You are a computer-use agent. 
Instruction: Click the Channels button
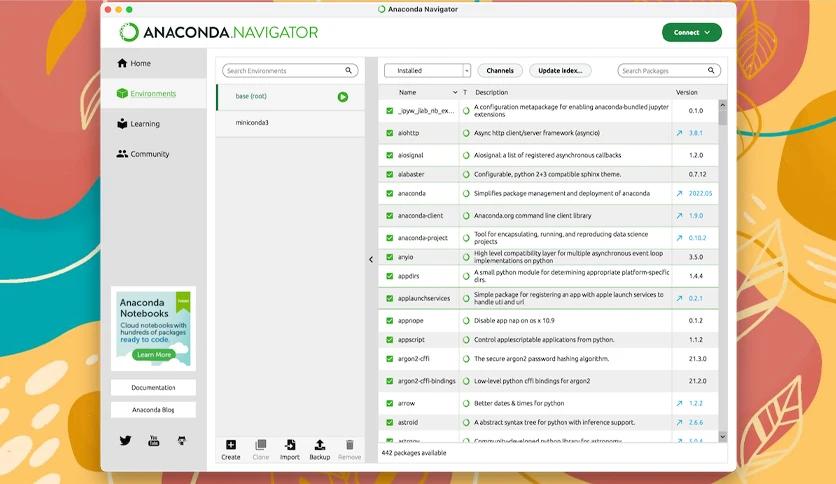click(x=500, y=70)
